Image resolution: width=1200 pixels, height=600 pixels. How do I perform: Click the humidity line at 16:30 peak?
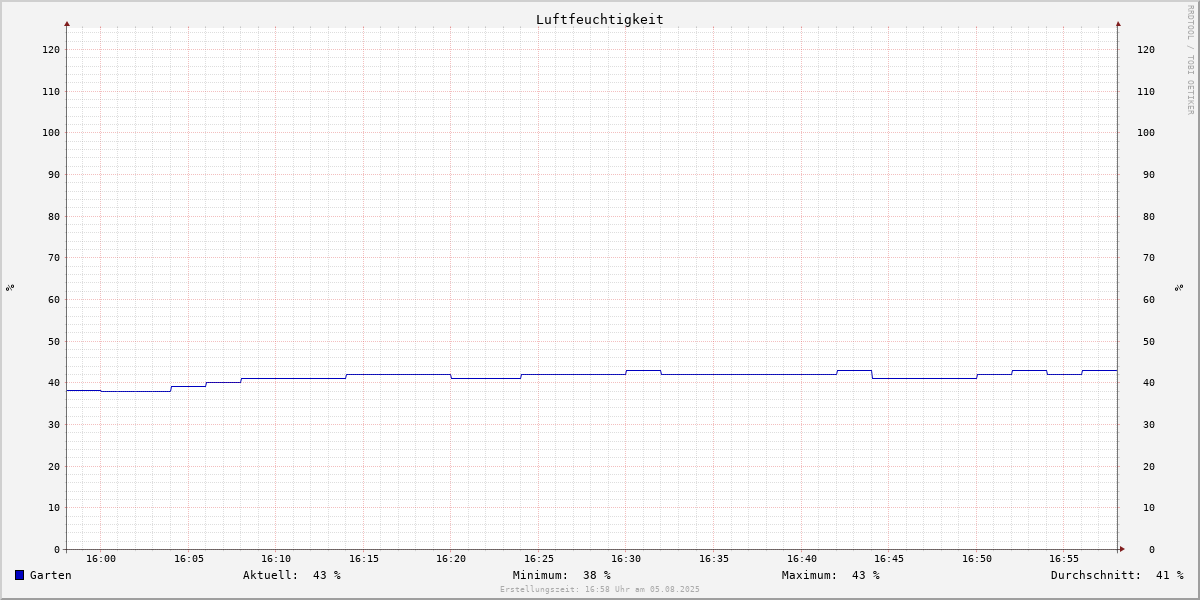(643, 370)
